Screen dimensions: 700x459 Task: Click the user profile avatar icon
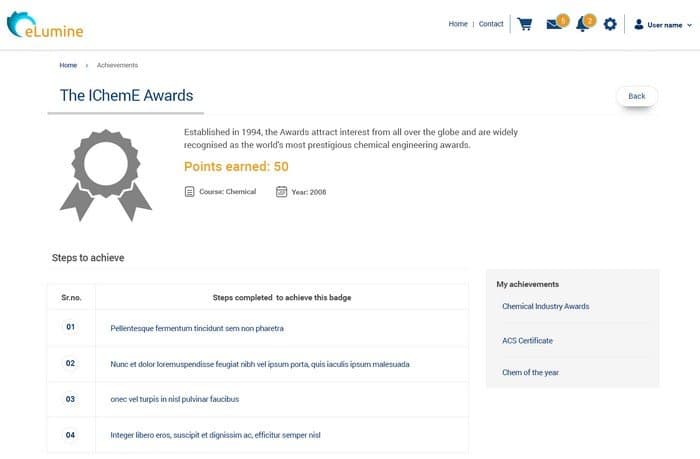639,25
